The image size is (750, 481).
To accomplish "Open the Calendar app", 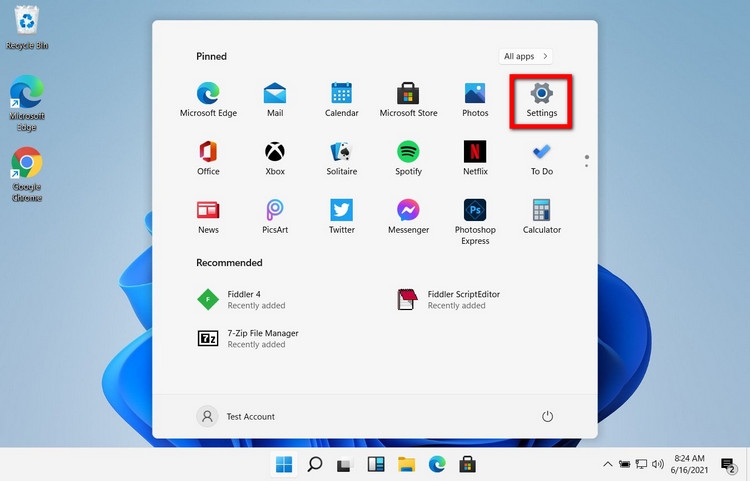I will 342,100.
